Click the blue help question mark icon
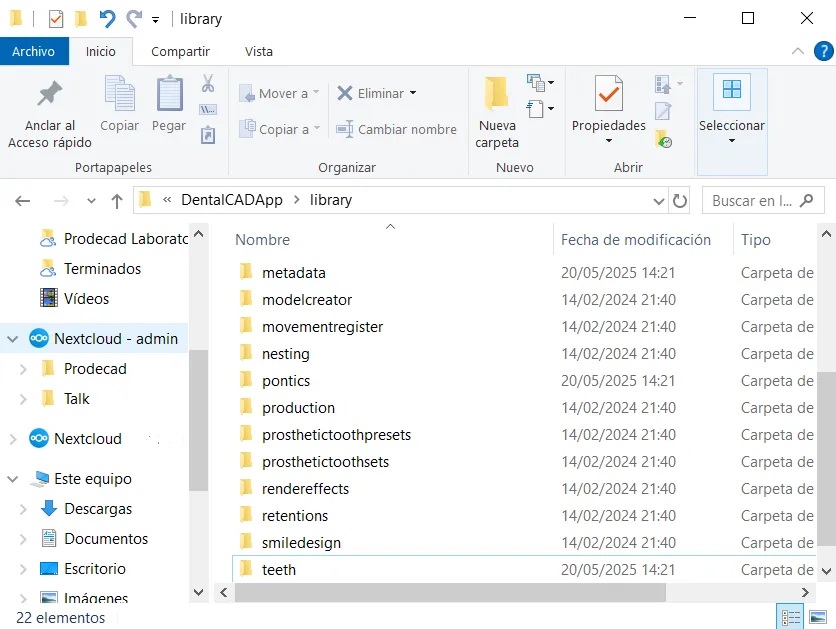The height and width of the screenshot is (629, 836). pyautogui.click(x=821, y=51)
